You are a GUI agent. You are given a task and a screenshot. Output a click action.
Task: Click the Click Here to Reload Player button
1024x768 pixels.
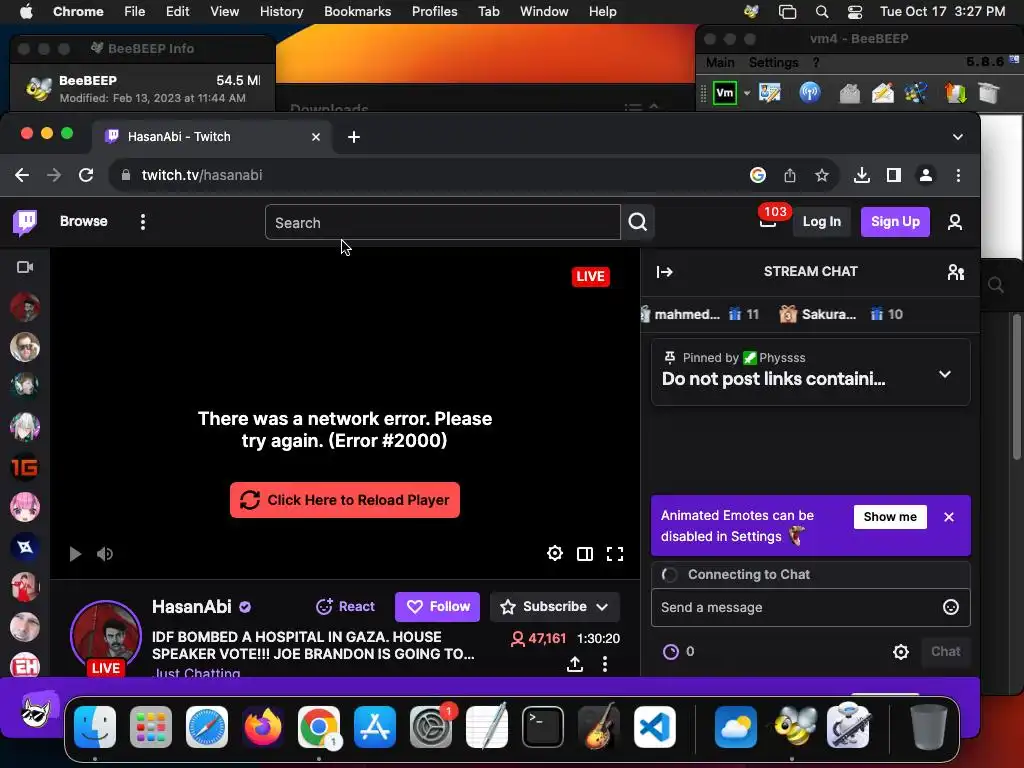(345, 500)
